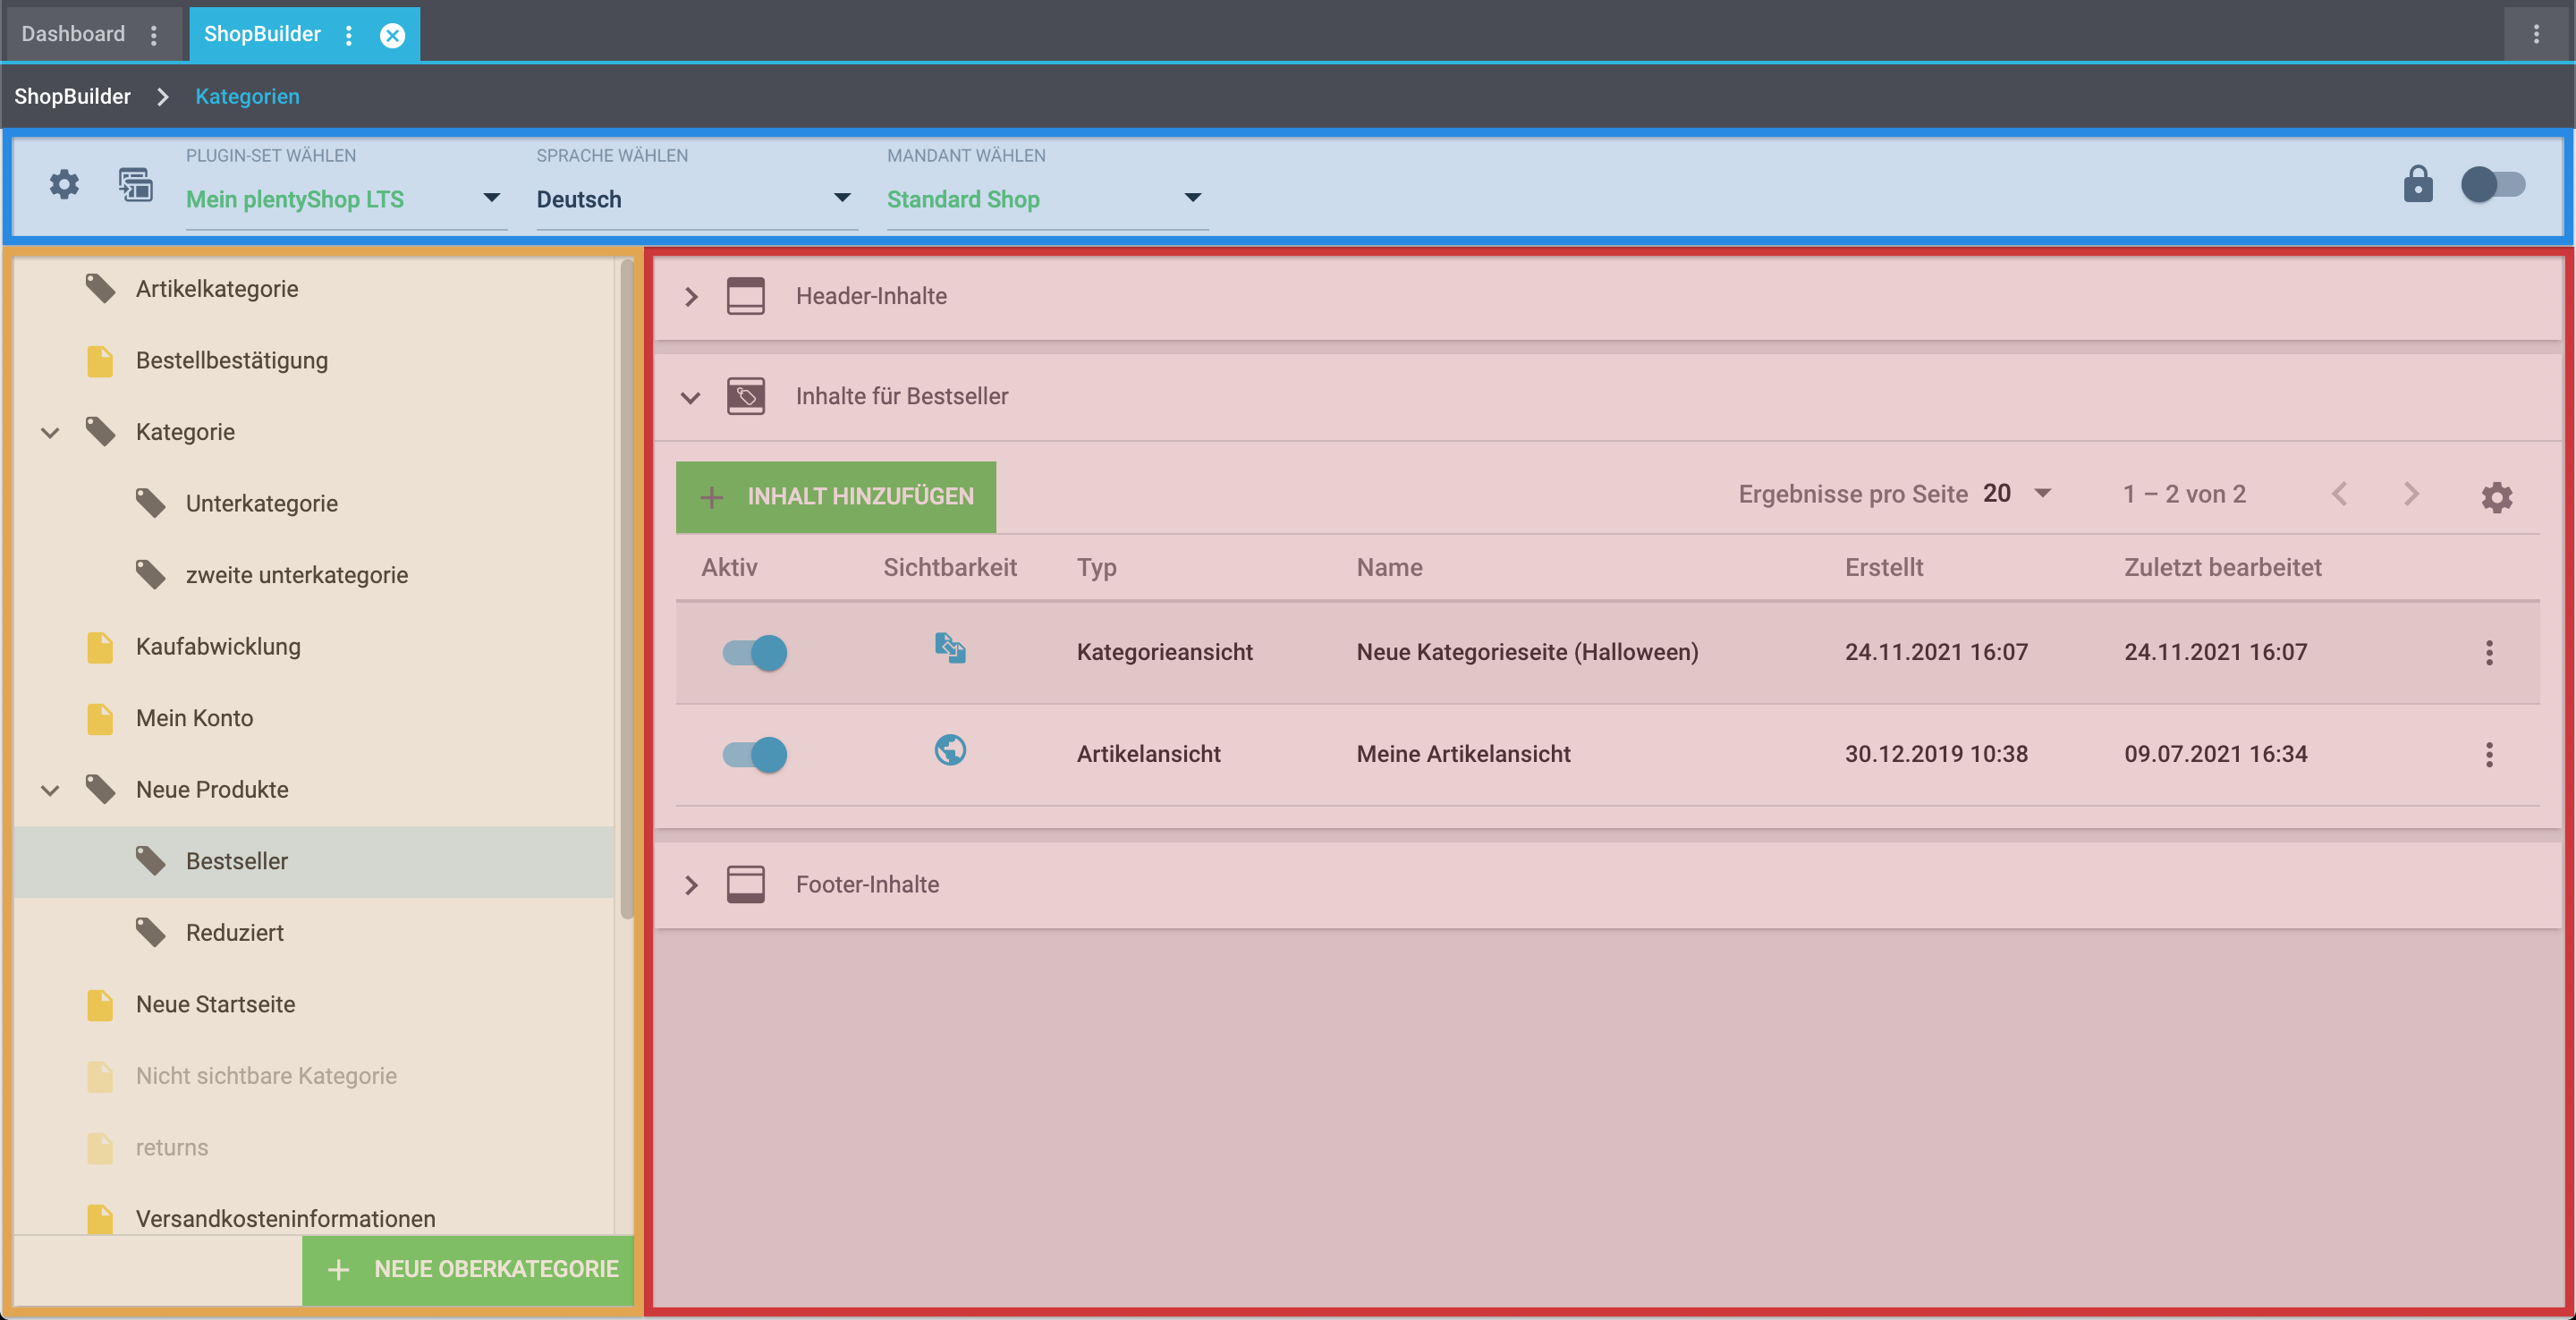Click the next page arrow in pagination
Image resolution: width=2576 pixels, height=1320 pixels.
point(2411,494)
